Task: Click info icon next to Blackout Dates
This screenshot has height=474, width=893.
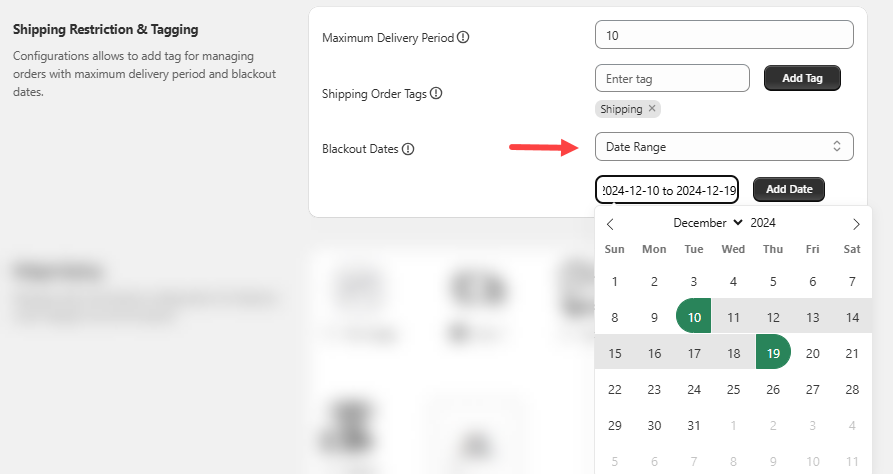Action: point(408,149)
